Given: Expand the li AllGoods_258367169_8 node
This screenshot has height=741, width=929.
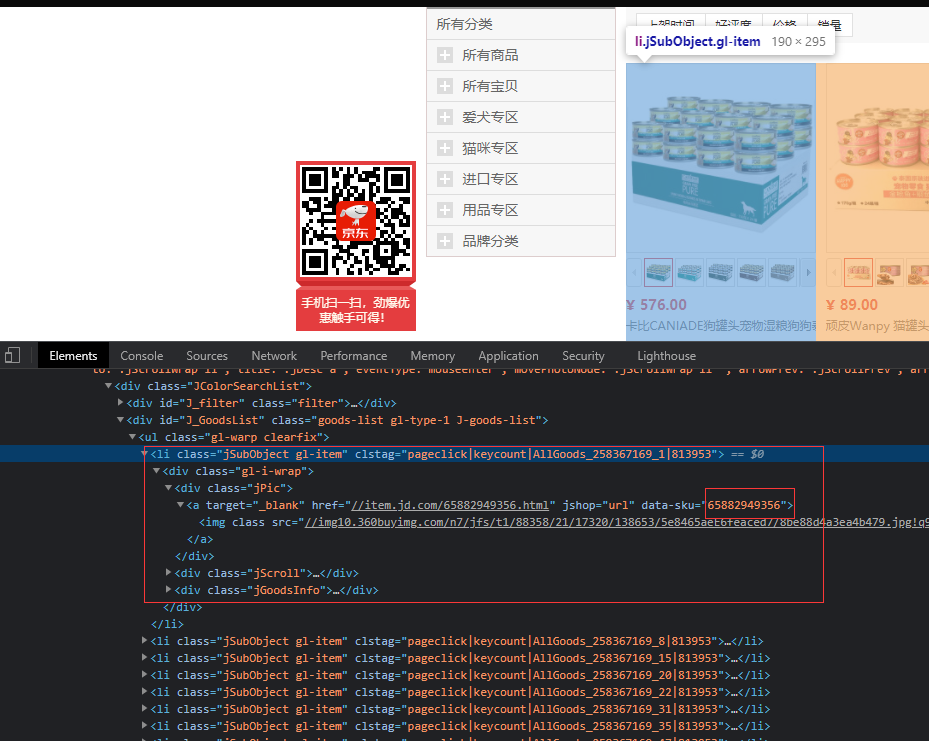Looking at the screenshot, I should (145, 640).
